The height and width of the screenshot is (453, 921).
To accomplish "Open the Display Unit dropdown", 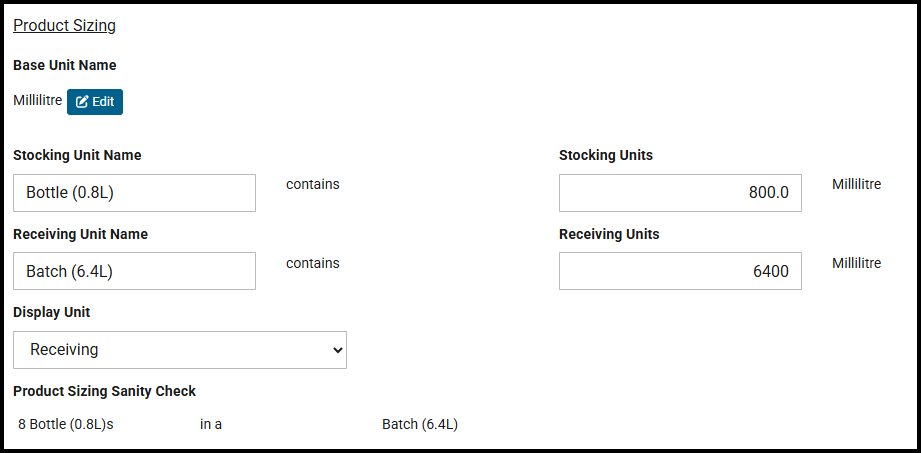I will click(180, 350).
